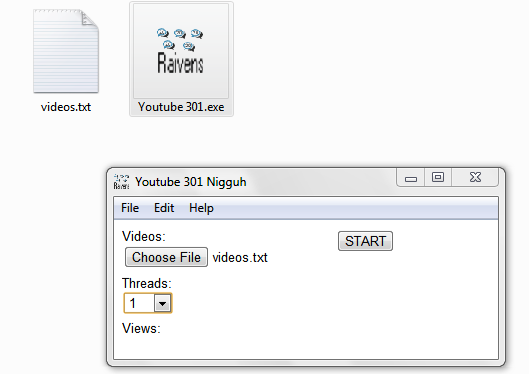Click the Youtube 301.exe file name label
This screenshot has width=529, height=374.
(x=181, y=107)
